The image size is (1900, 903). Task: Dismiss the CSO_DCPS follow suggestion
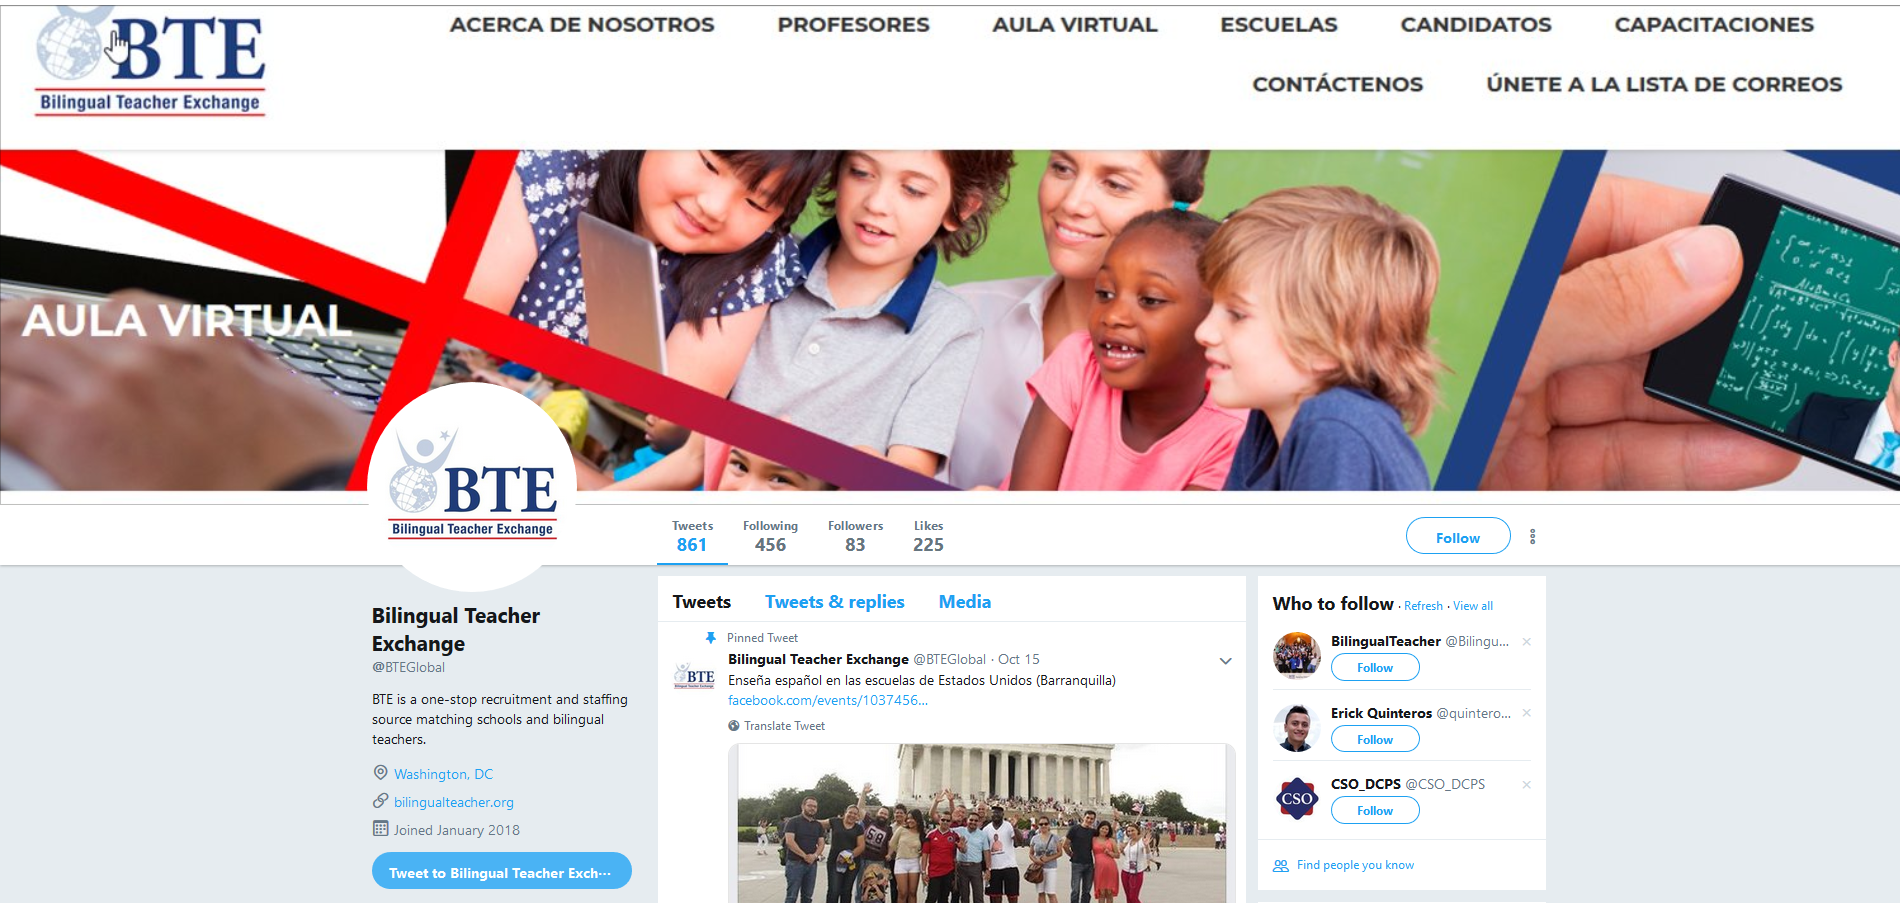[x=1526, y=785]
